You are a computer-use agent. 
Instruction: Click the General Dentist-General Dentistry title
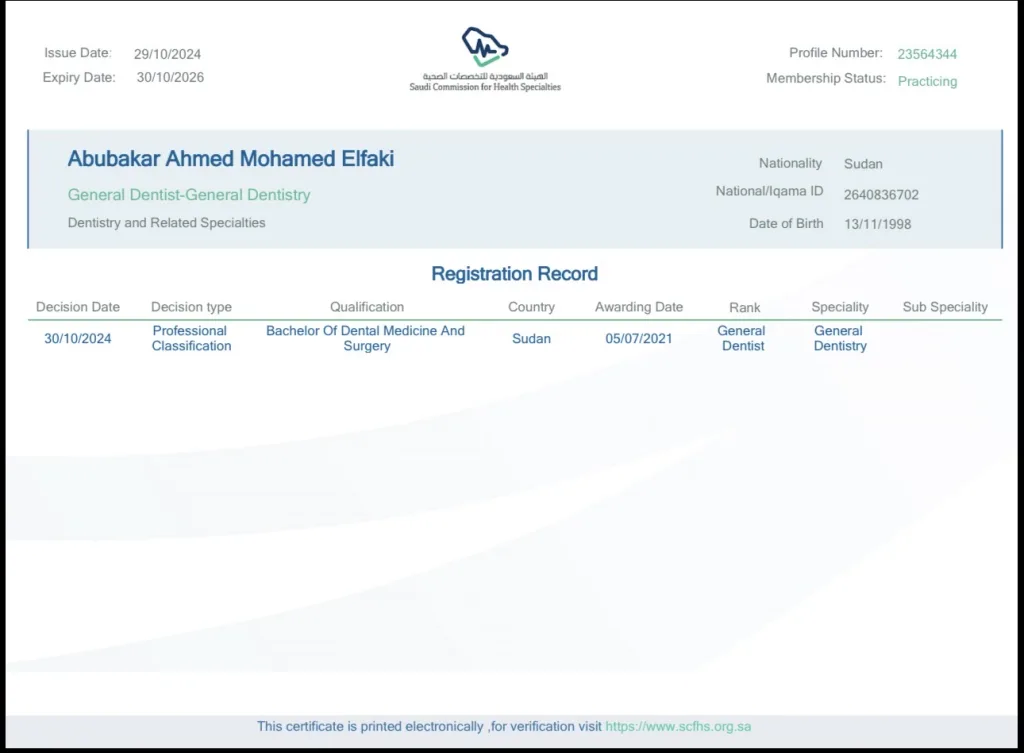click(189, 195)
